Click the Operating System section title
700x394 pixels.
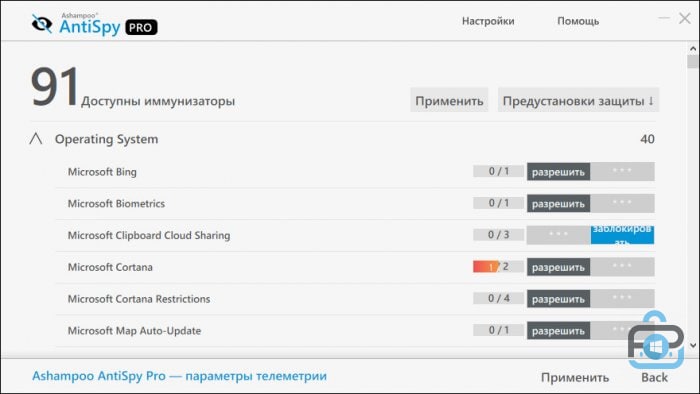106,139
